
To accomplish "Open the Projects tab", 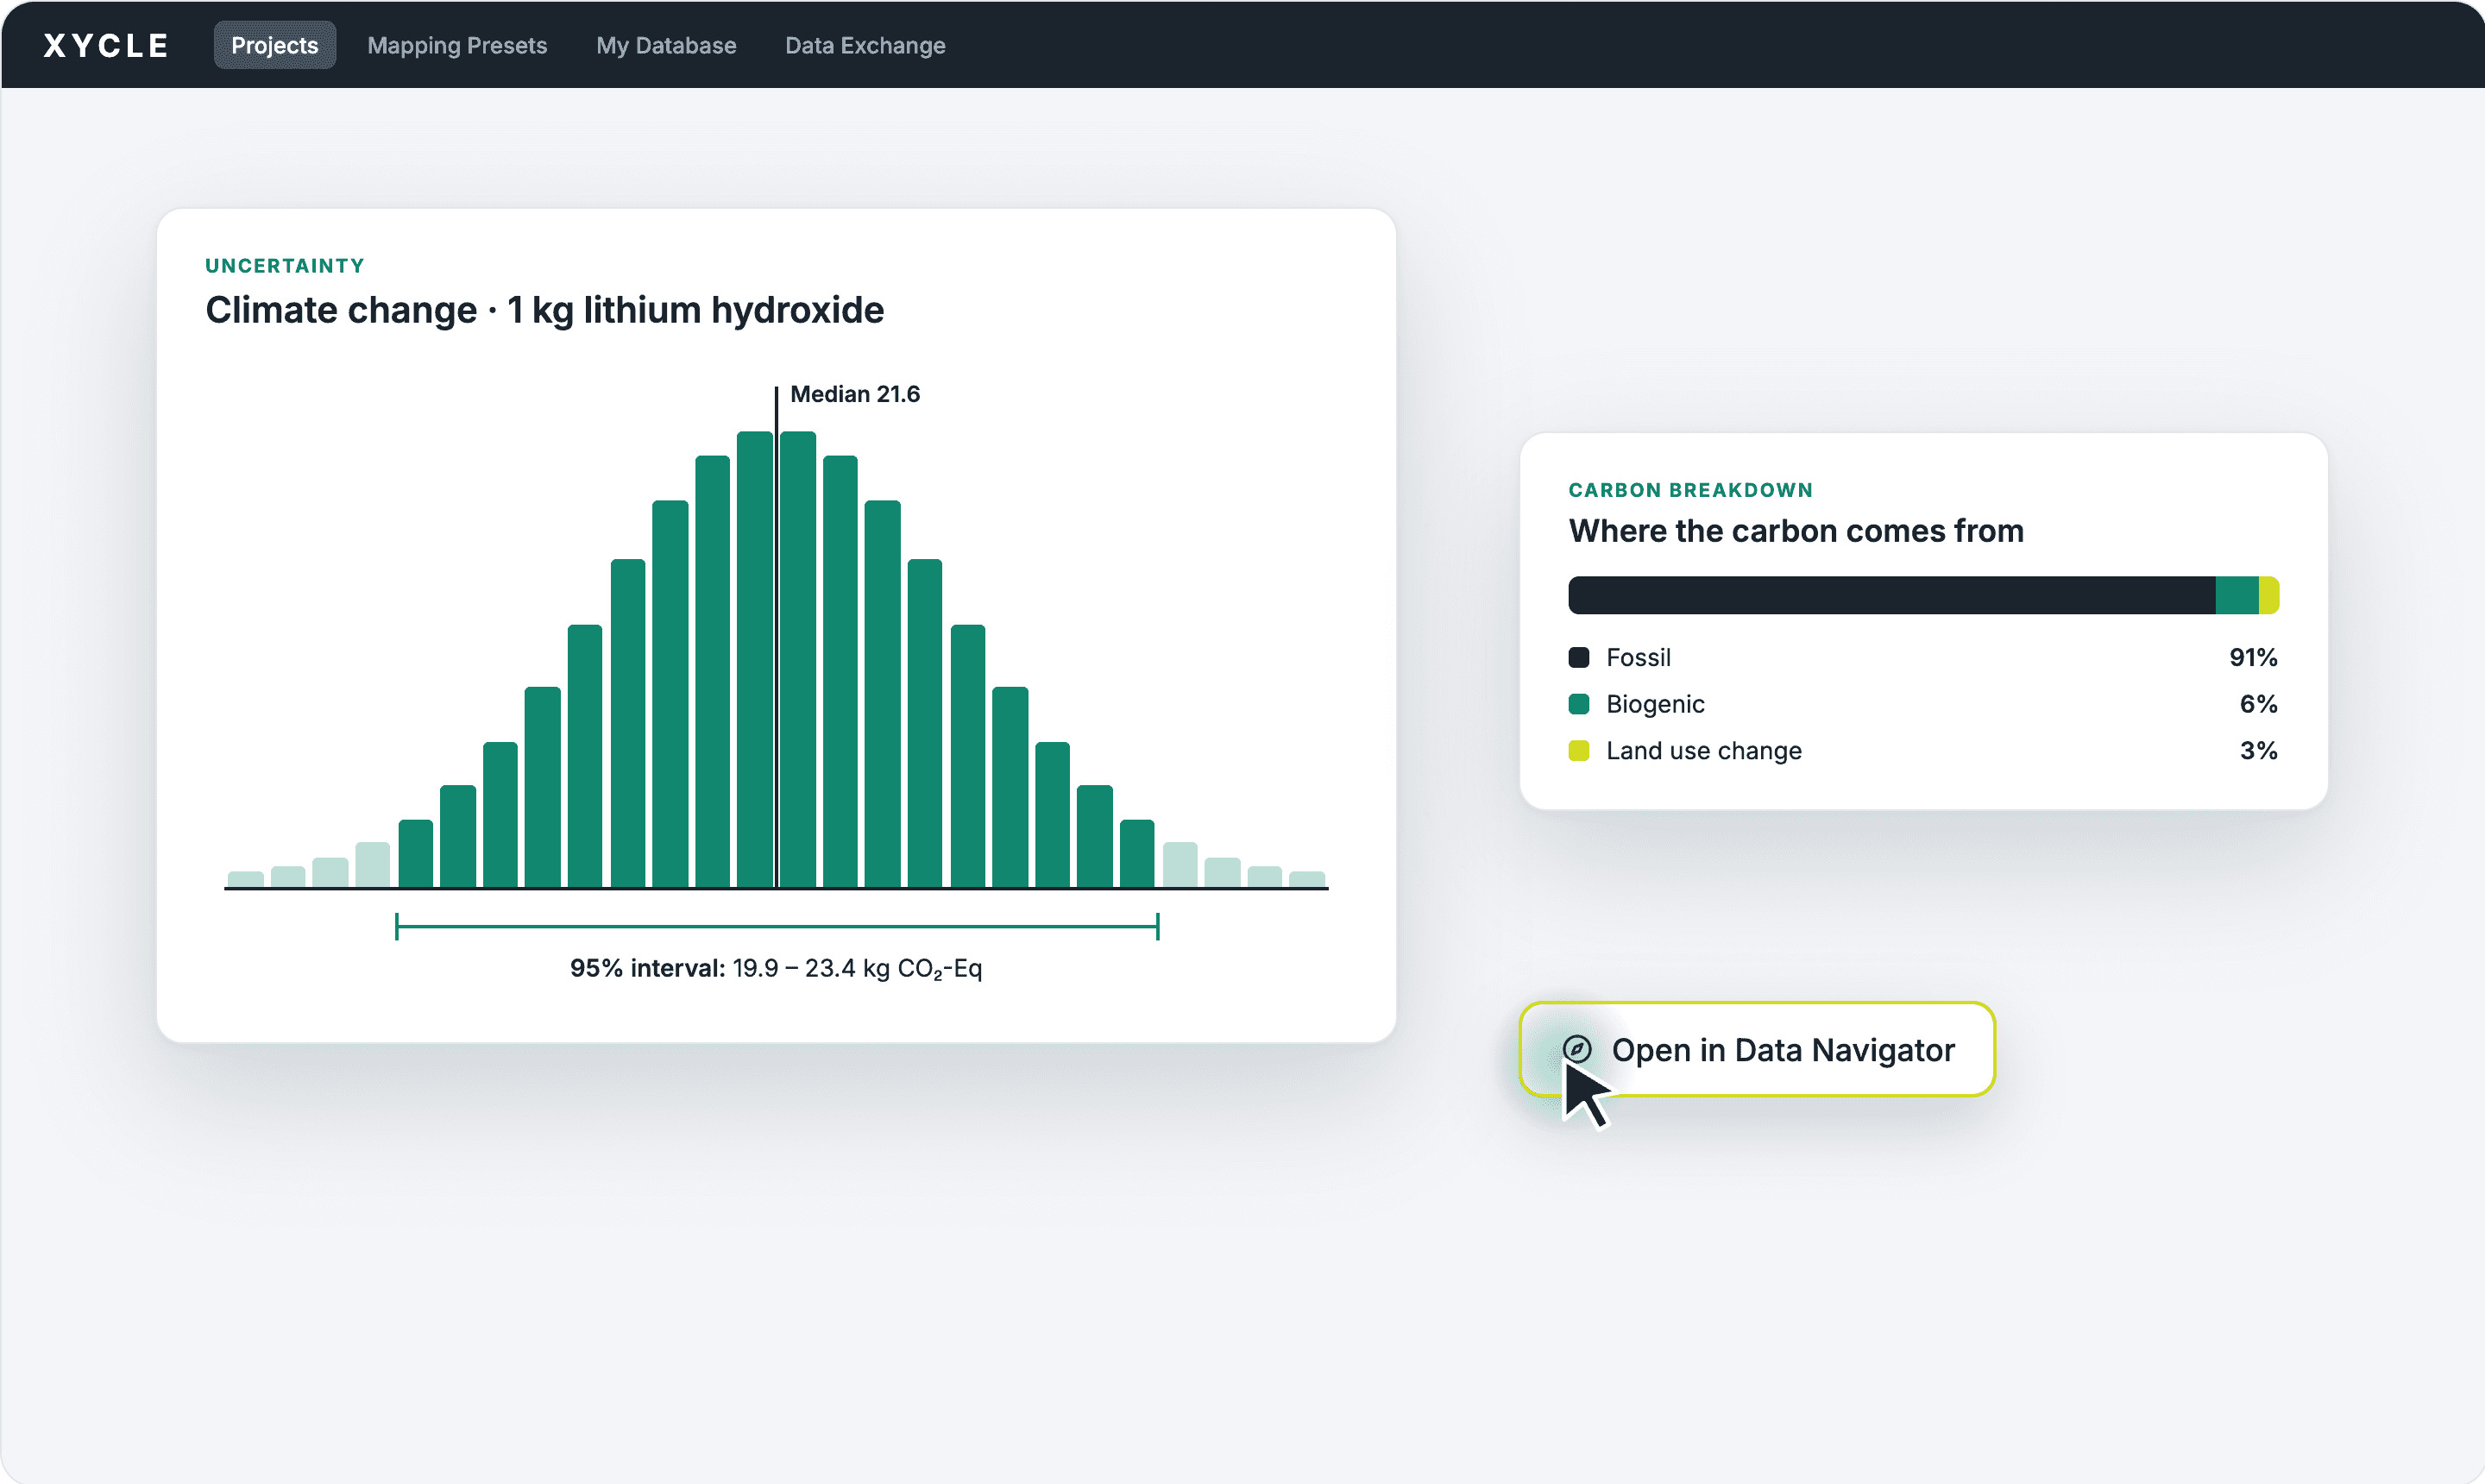I will [274, 45].
